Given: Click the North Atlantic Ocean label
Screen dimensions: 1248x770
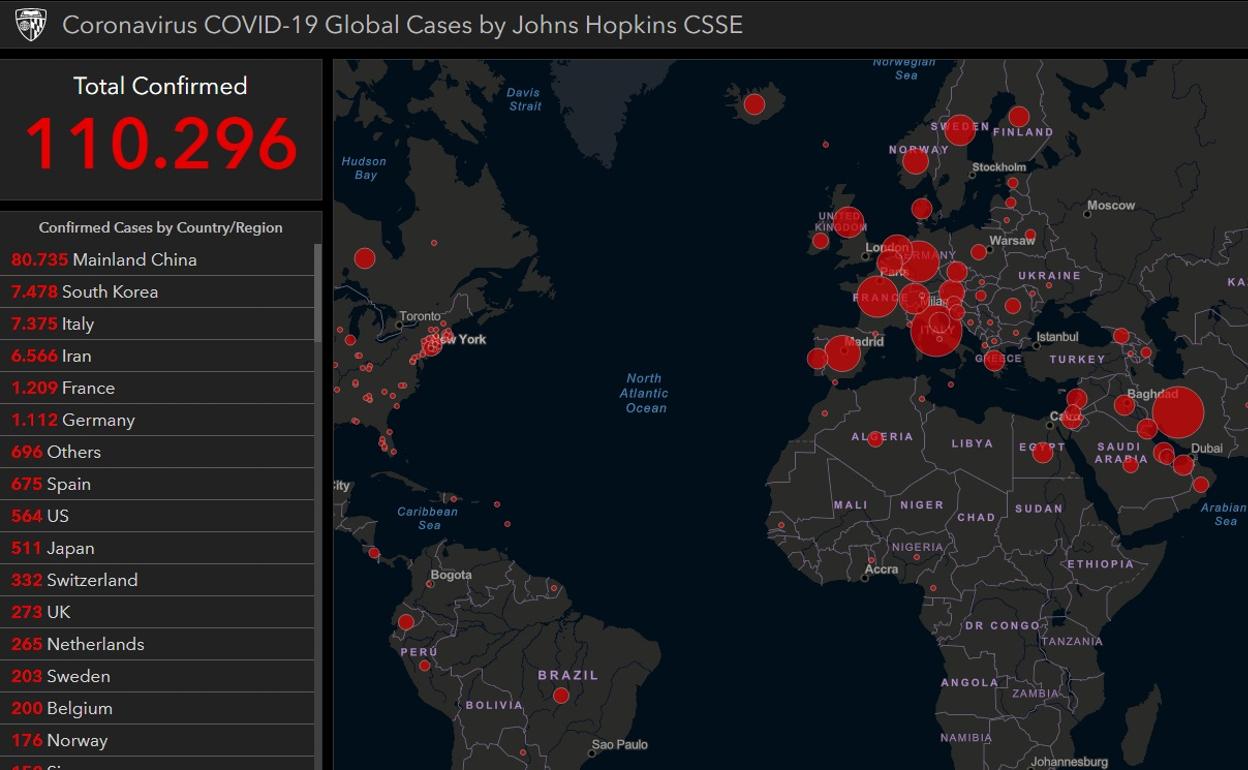Looking at the screenshot, I should [645, 393].
